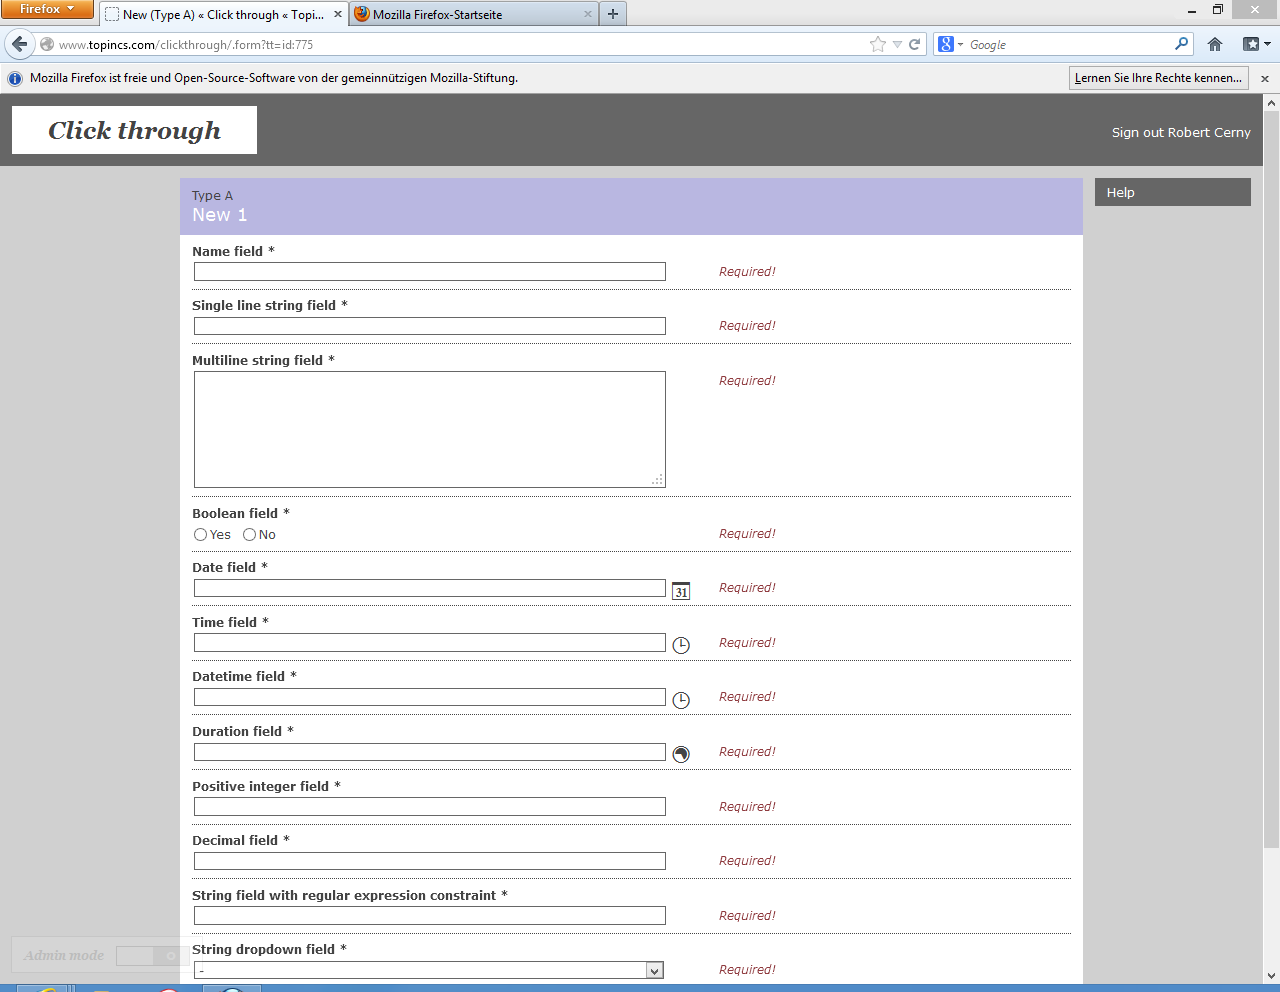Open the Google search engine dropdown
1280x992 pixels.
tap(950, 44)
